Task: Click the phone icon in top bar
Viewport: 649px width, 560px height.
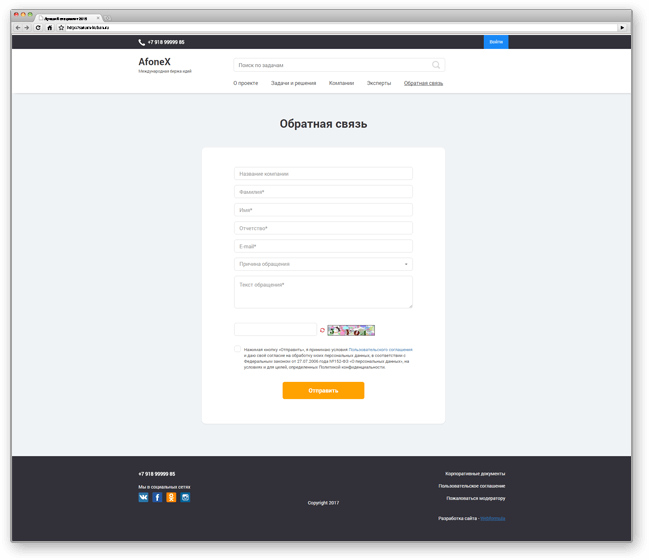Action: [x=142, y=42]
